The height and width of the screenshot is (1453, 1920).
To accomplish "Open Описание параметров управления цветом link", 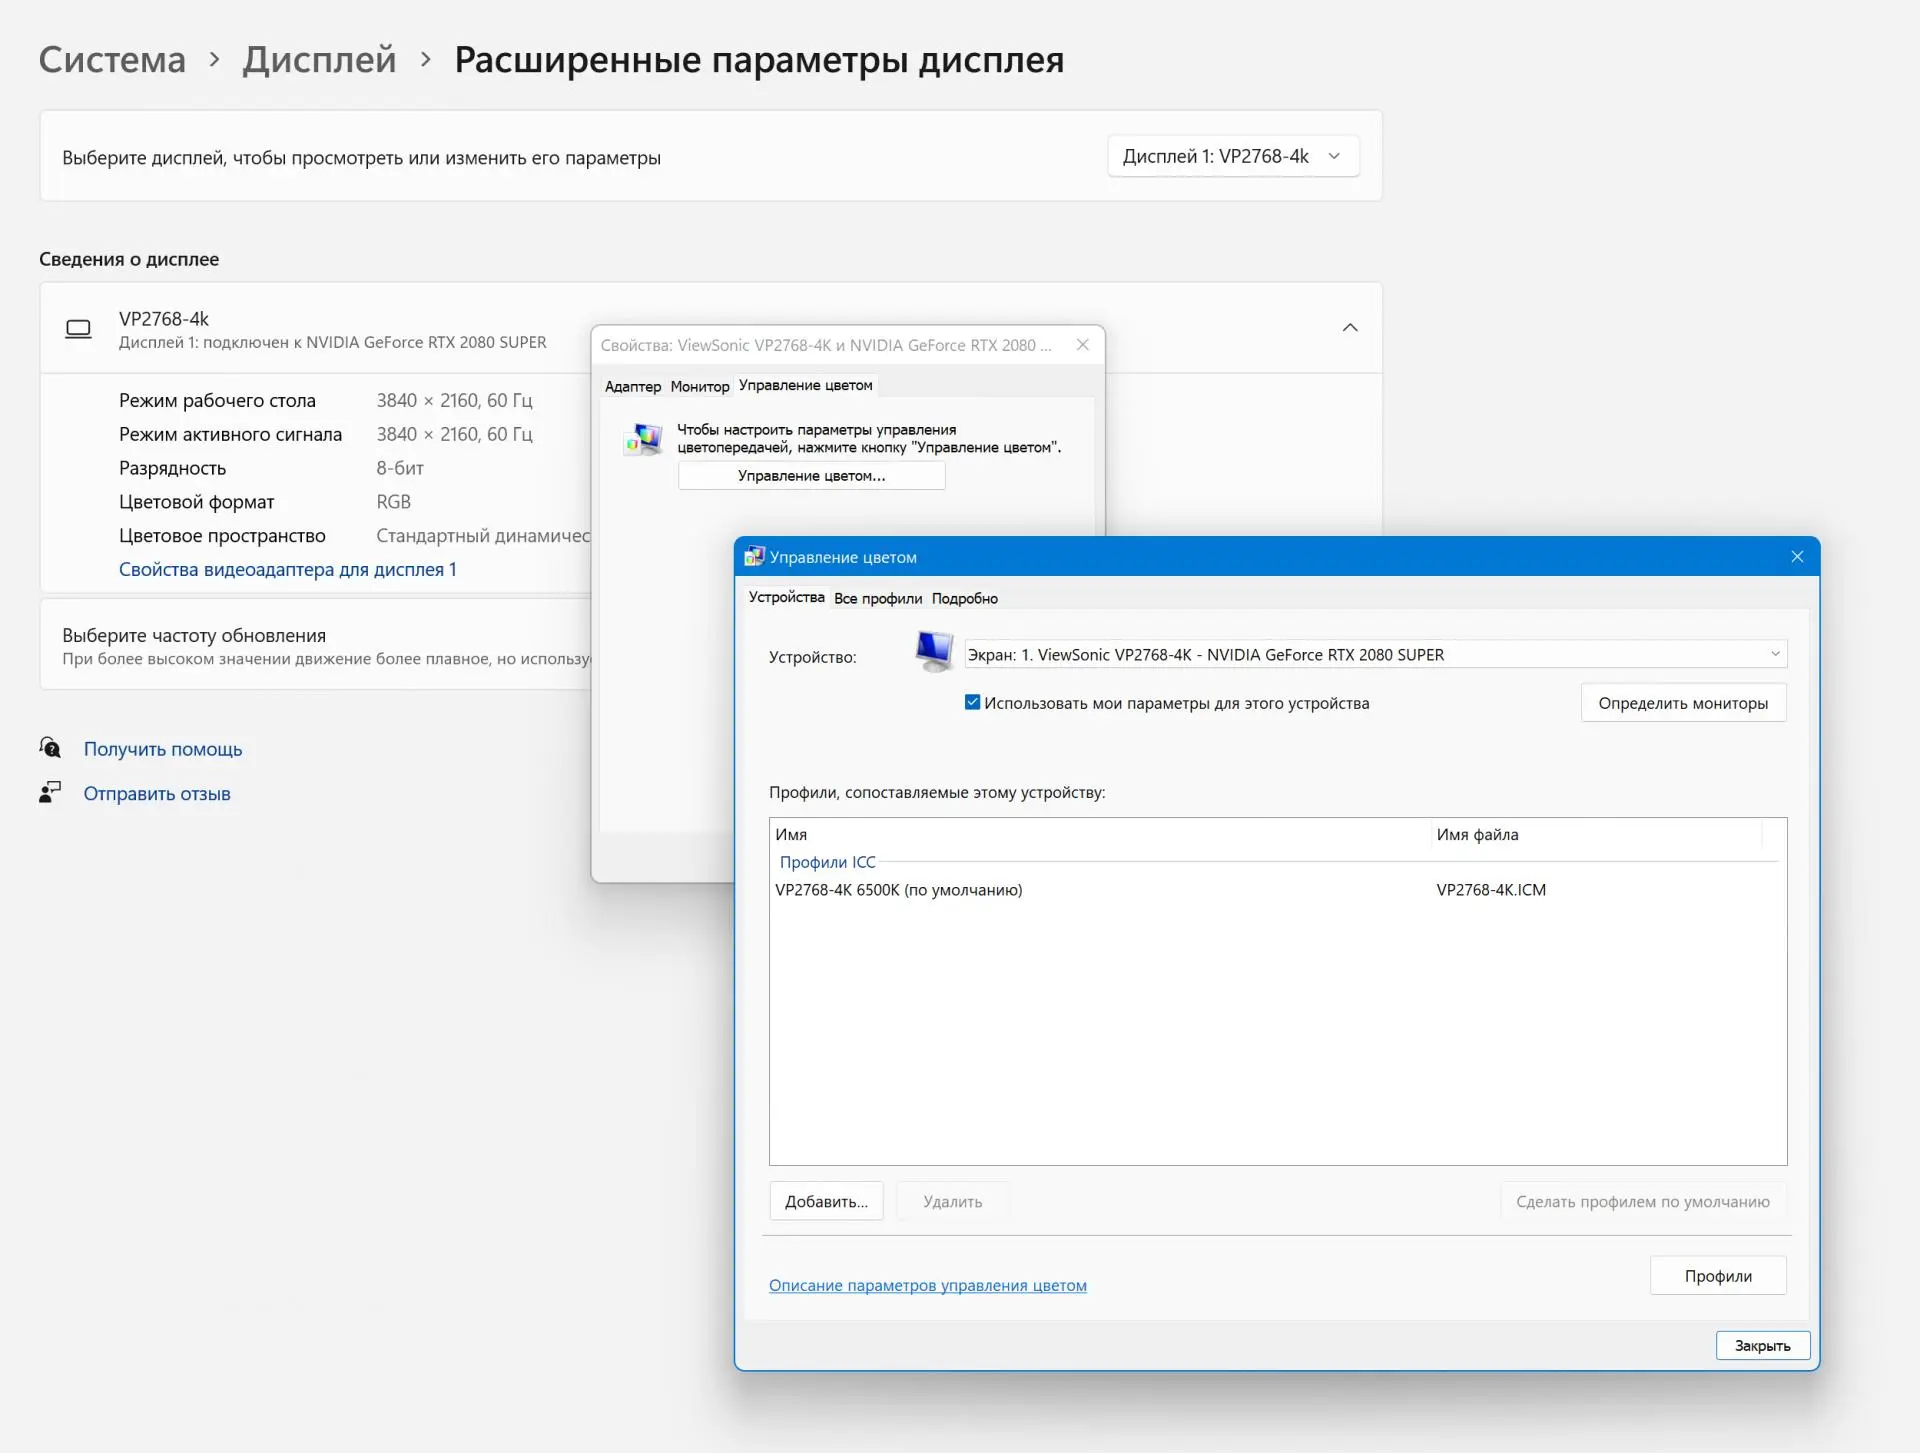I will tap(928, 1285).
